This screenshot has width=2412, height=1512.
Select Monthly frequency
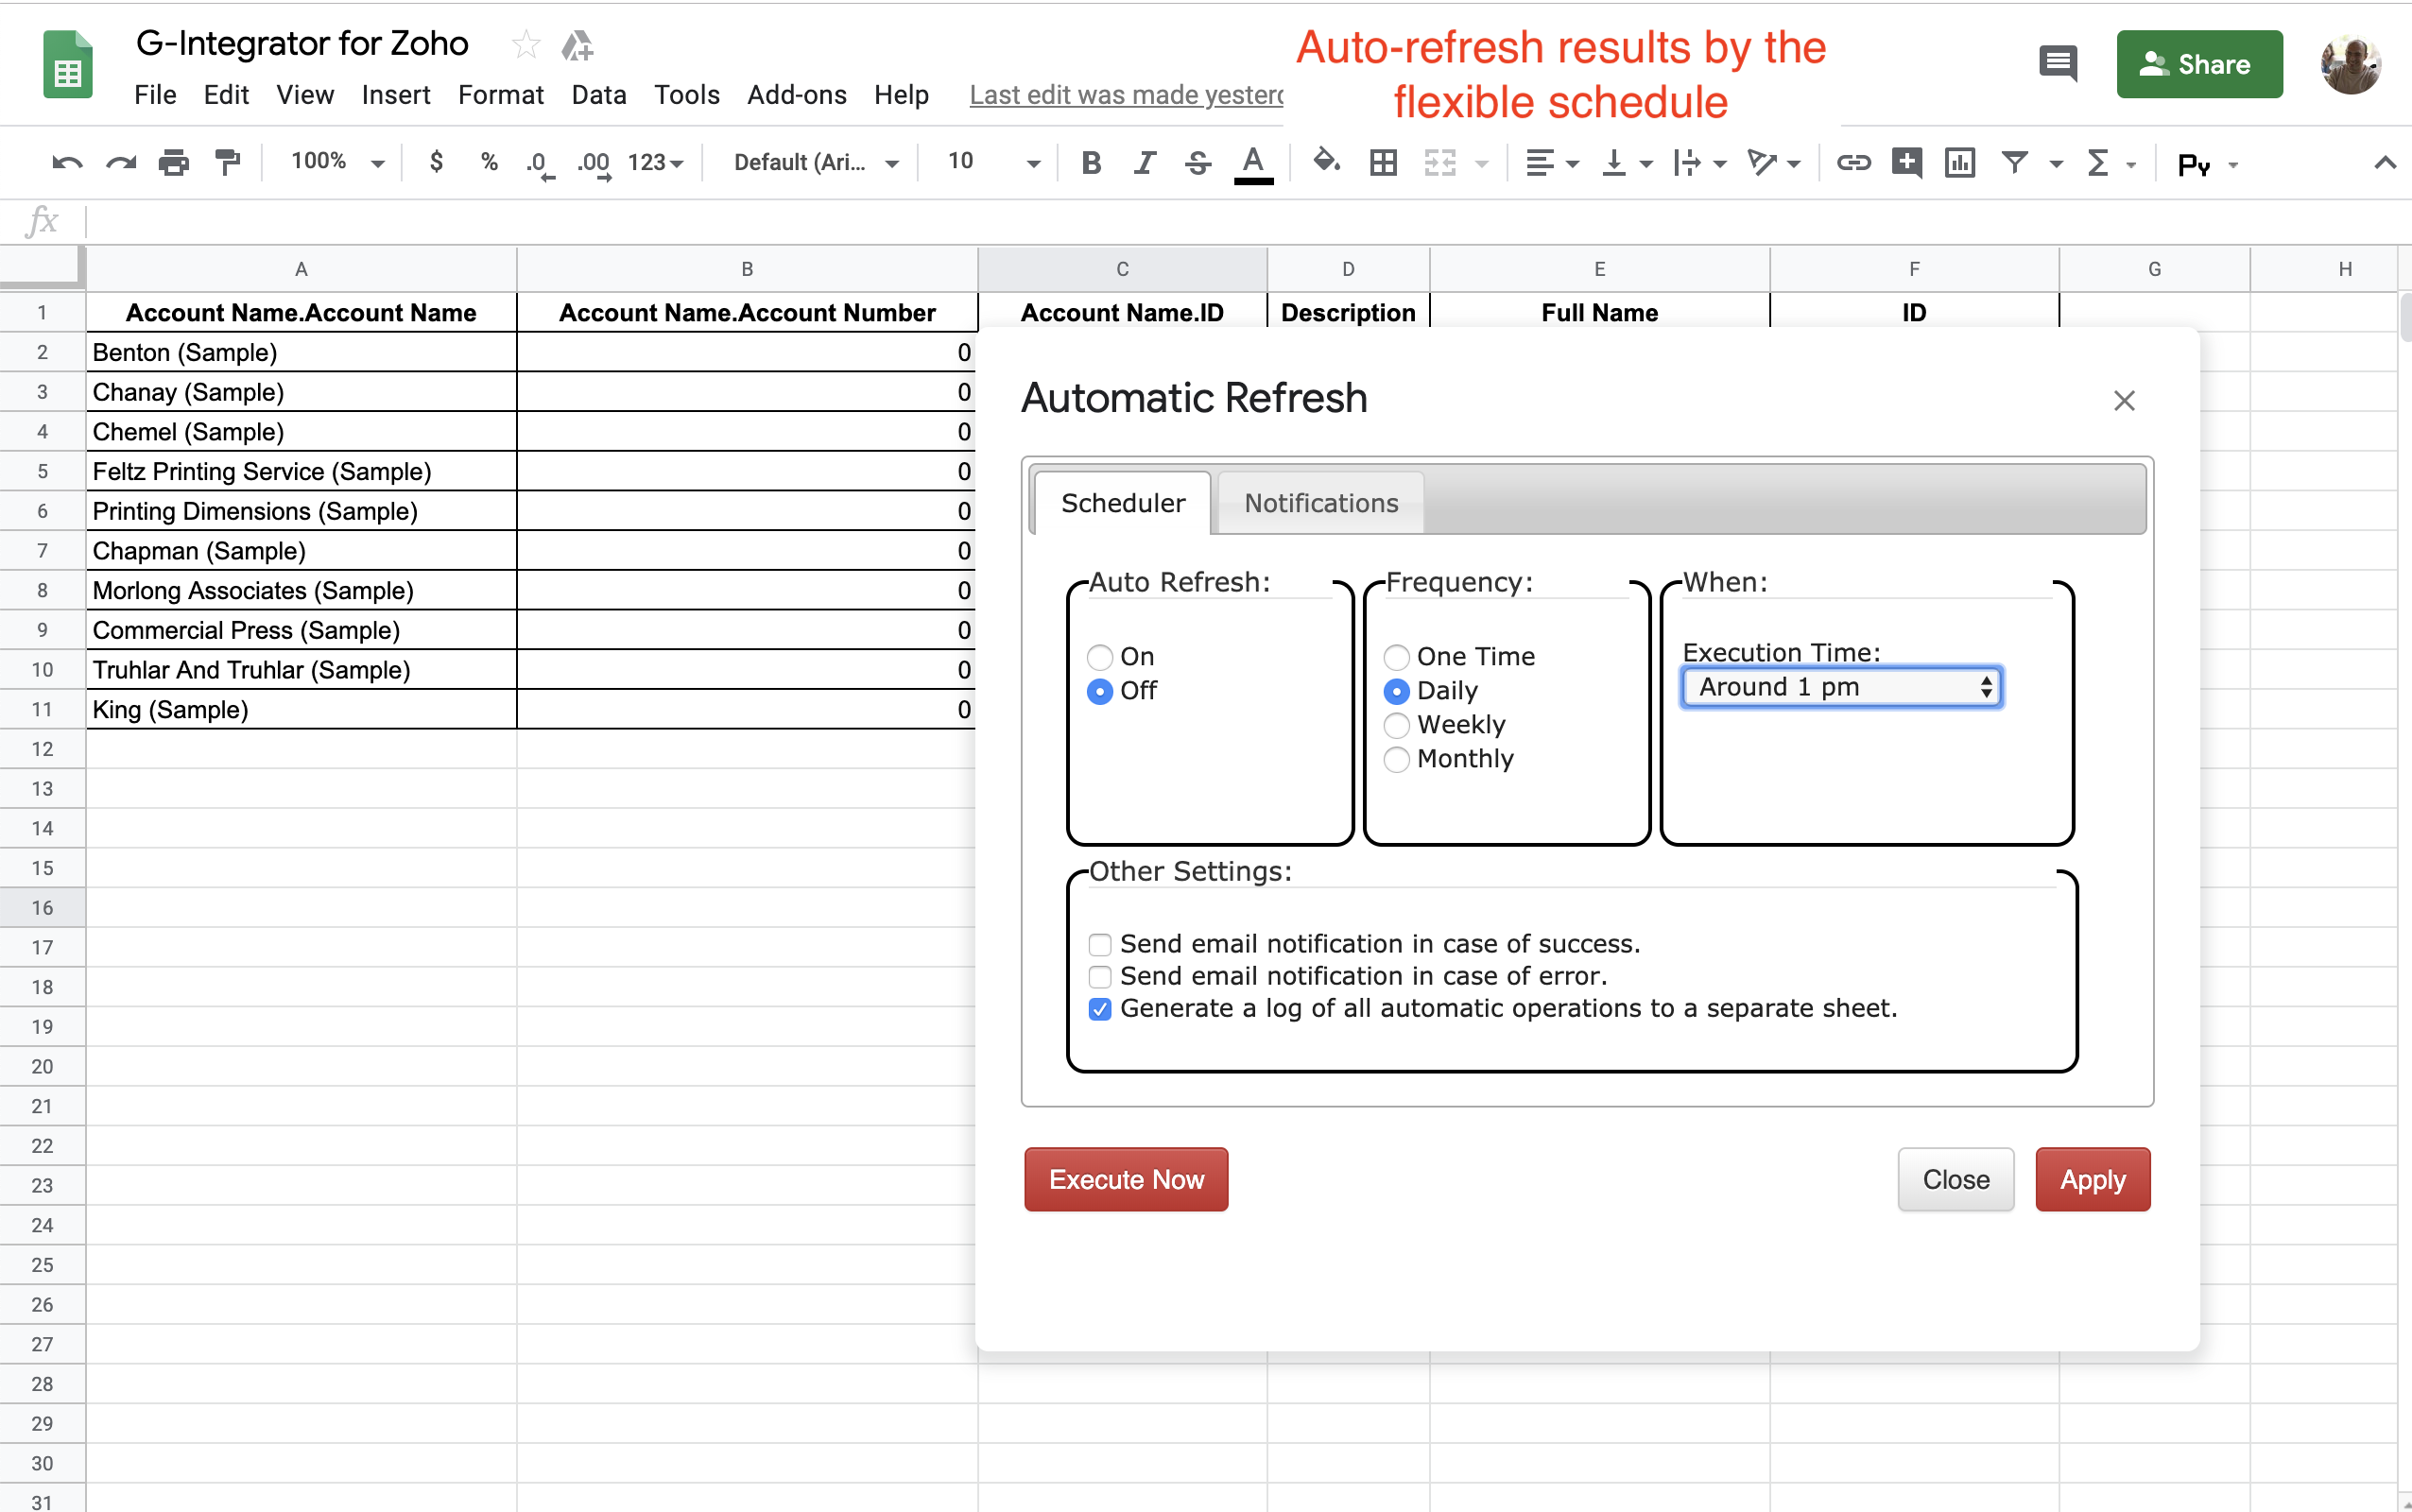[x=1397, y=759]
